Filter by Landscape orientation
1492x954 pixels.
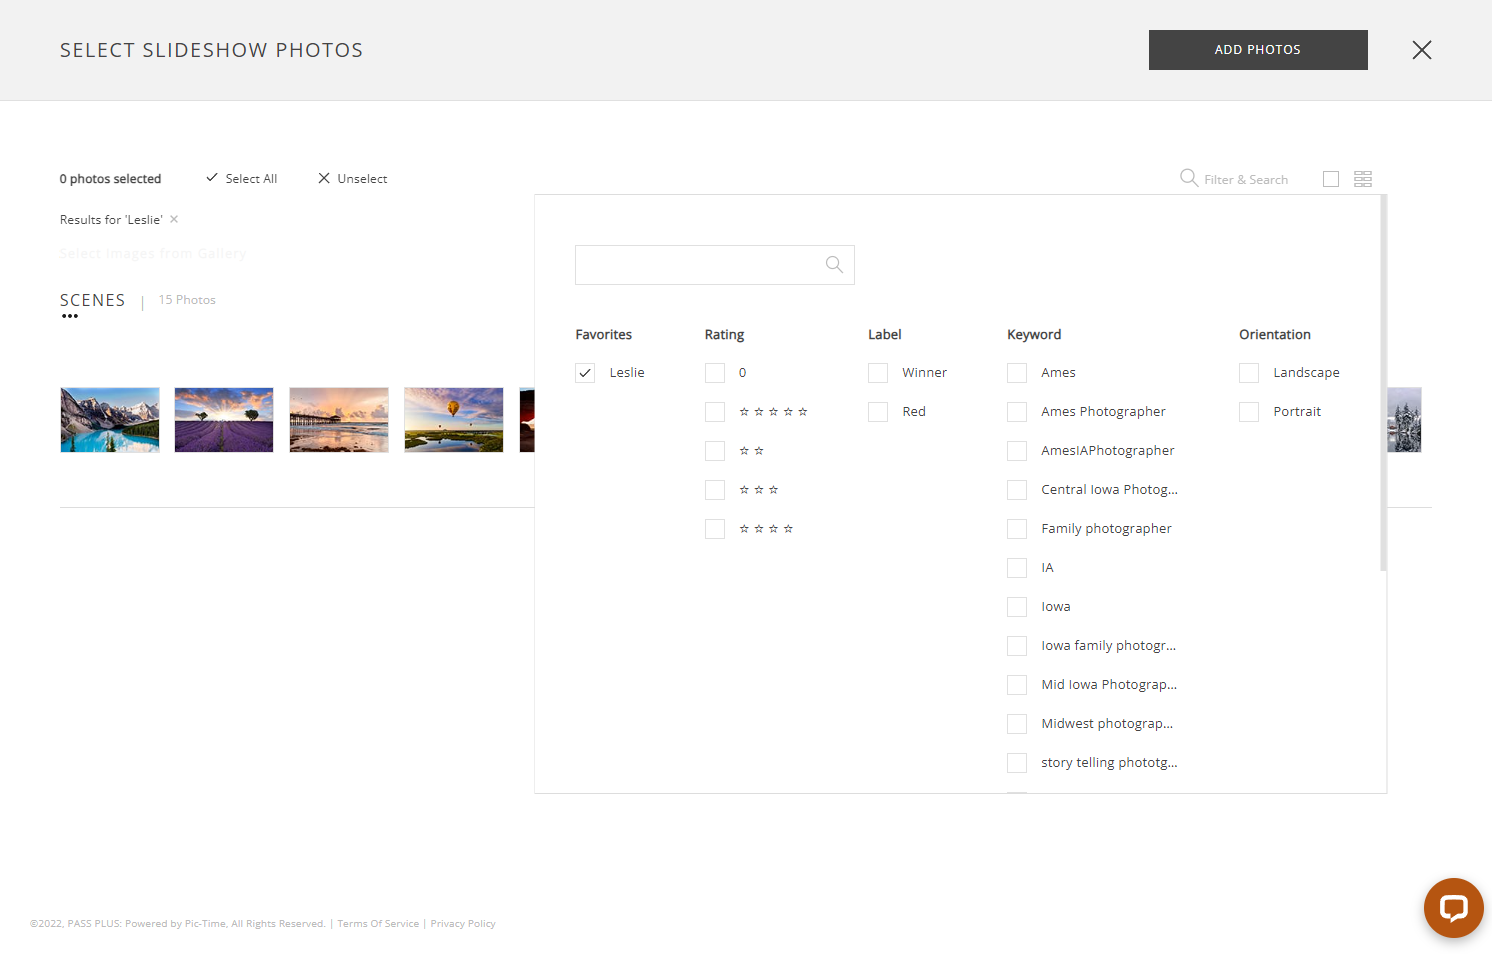click(x=1249, y=373)
